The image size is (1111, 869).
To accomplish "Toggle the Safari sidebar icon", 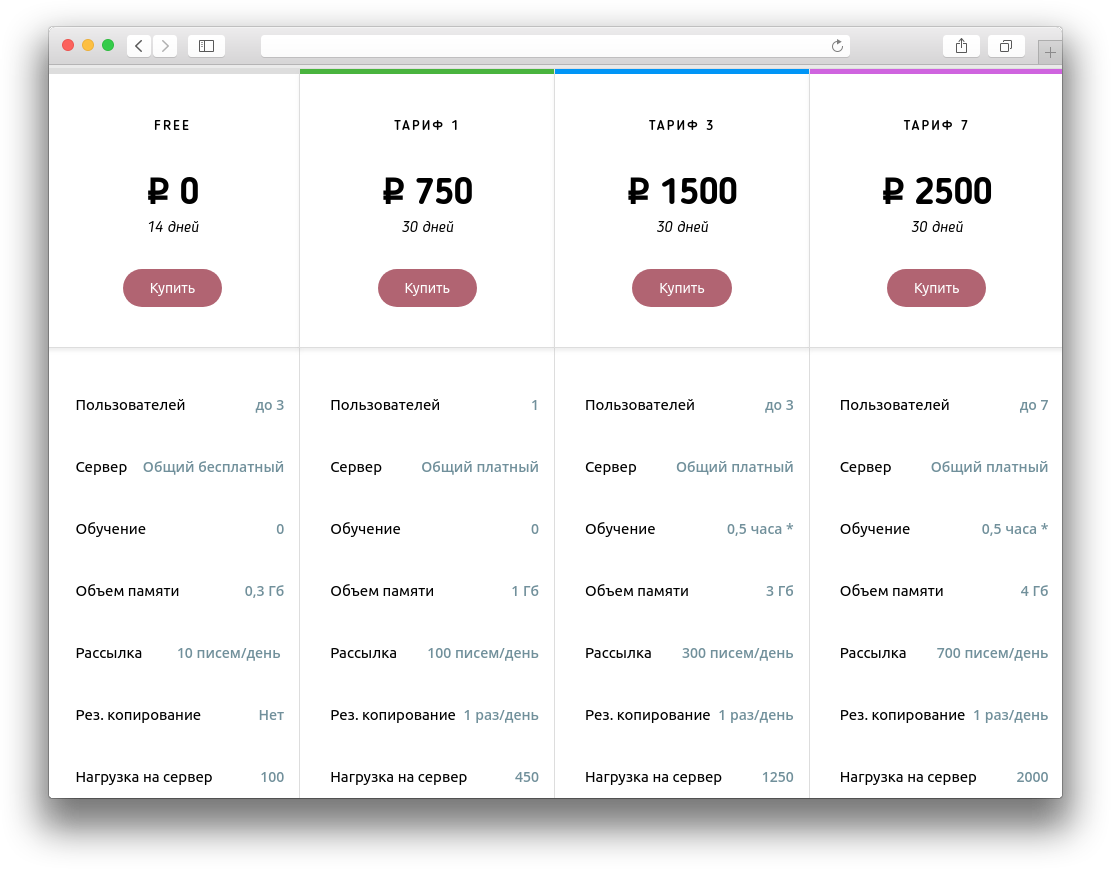I will point(206,46).
